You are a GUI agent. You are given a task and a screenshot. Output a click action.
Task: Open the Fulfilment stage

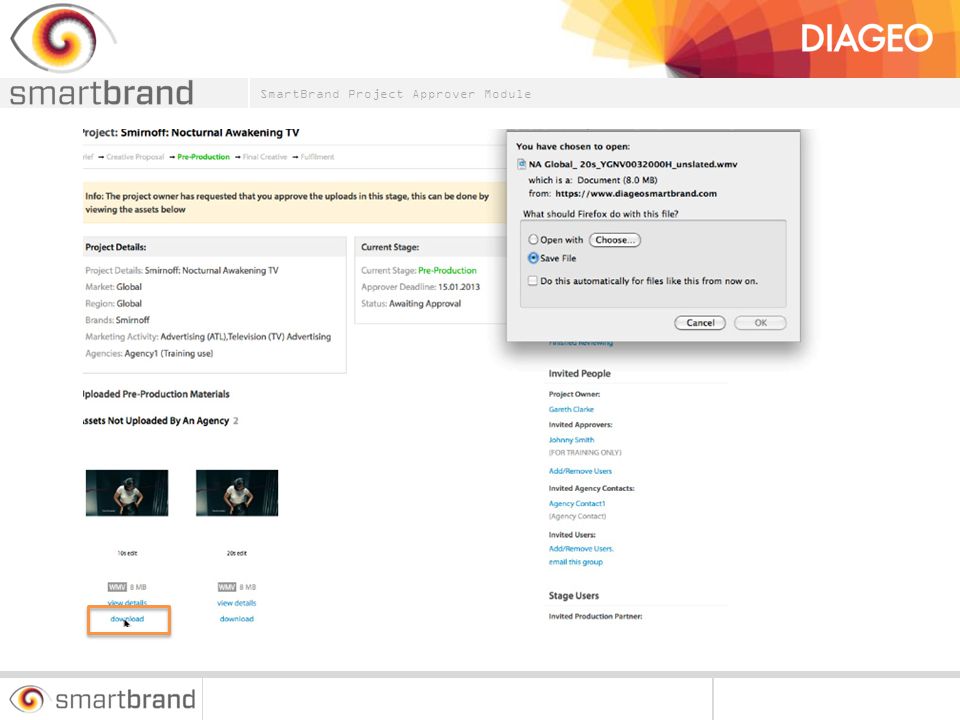click(317, 157)
